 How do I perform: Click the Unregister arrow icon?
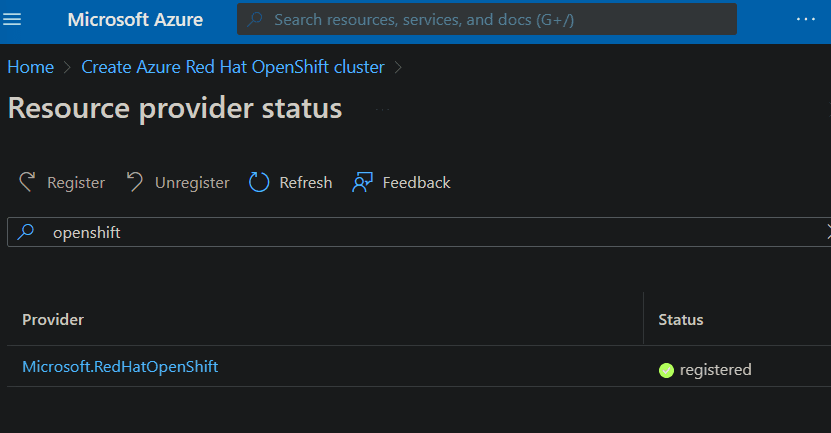click(135, 182)
